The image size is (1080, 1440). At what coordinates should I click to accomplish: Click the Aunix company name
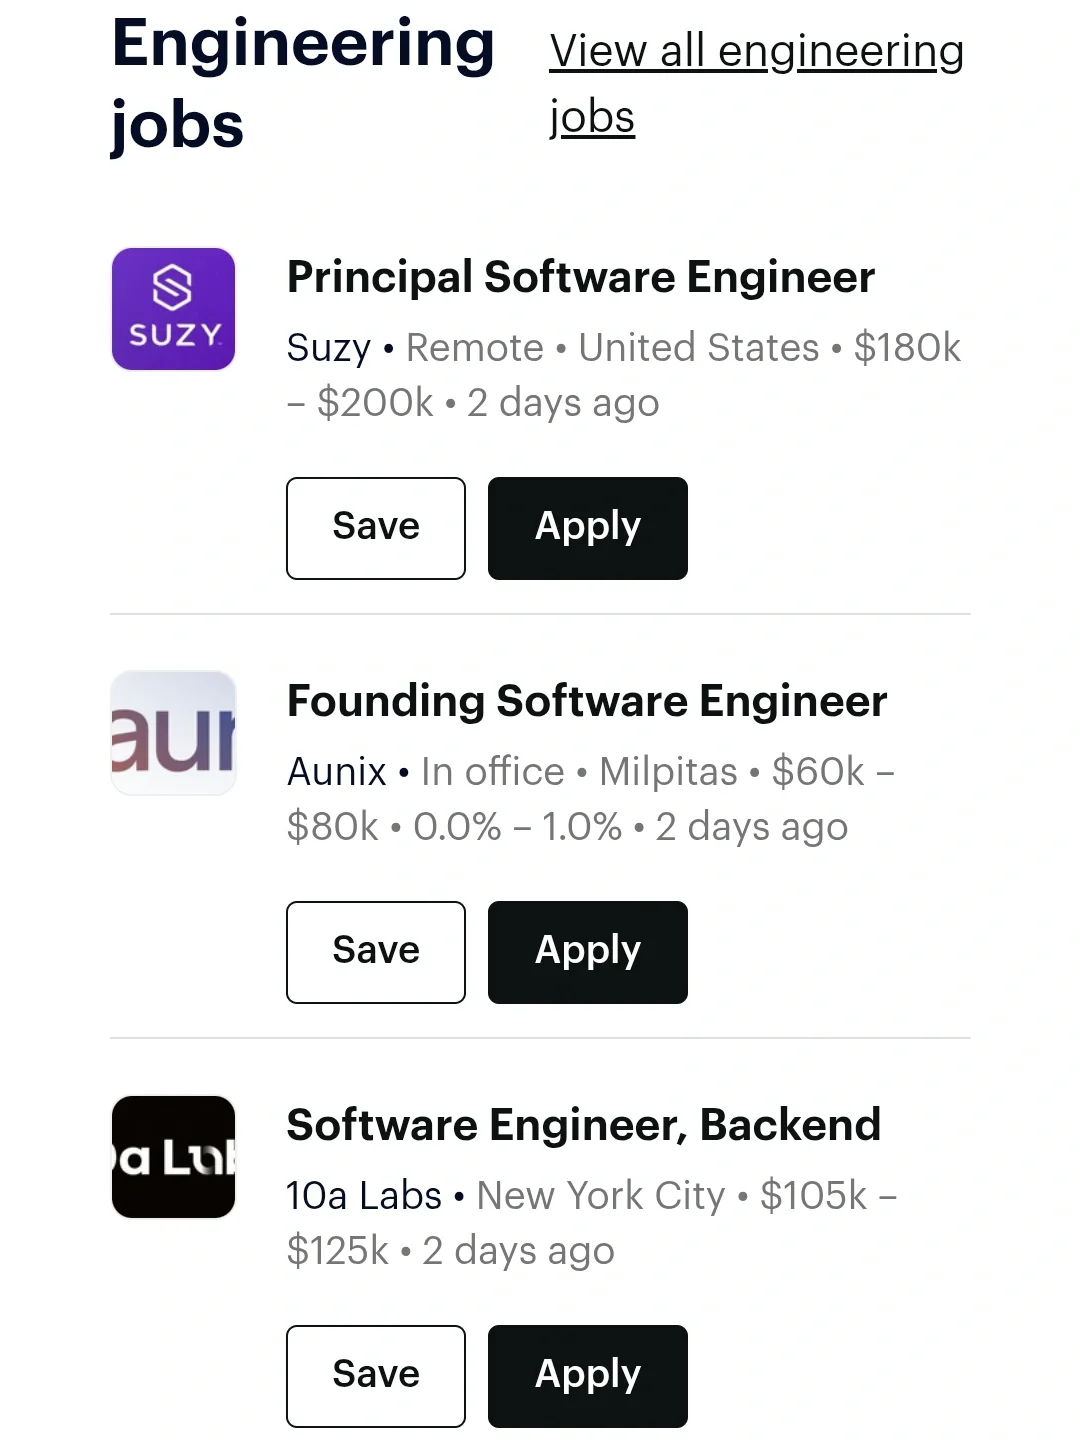coord(336,772)
